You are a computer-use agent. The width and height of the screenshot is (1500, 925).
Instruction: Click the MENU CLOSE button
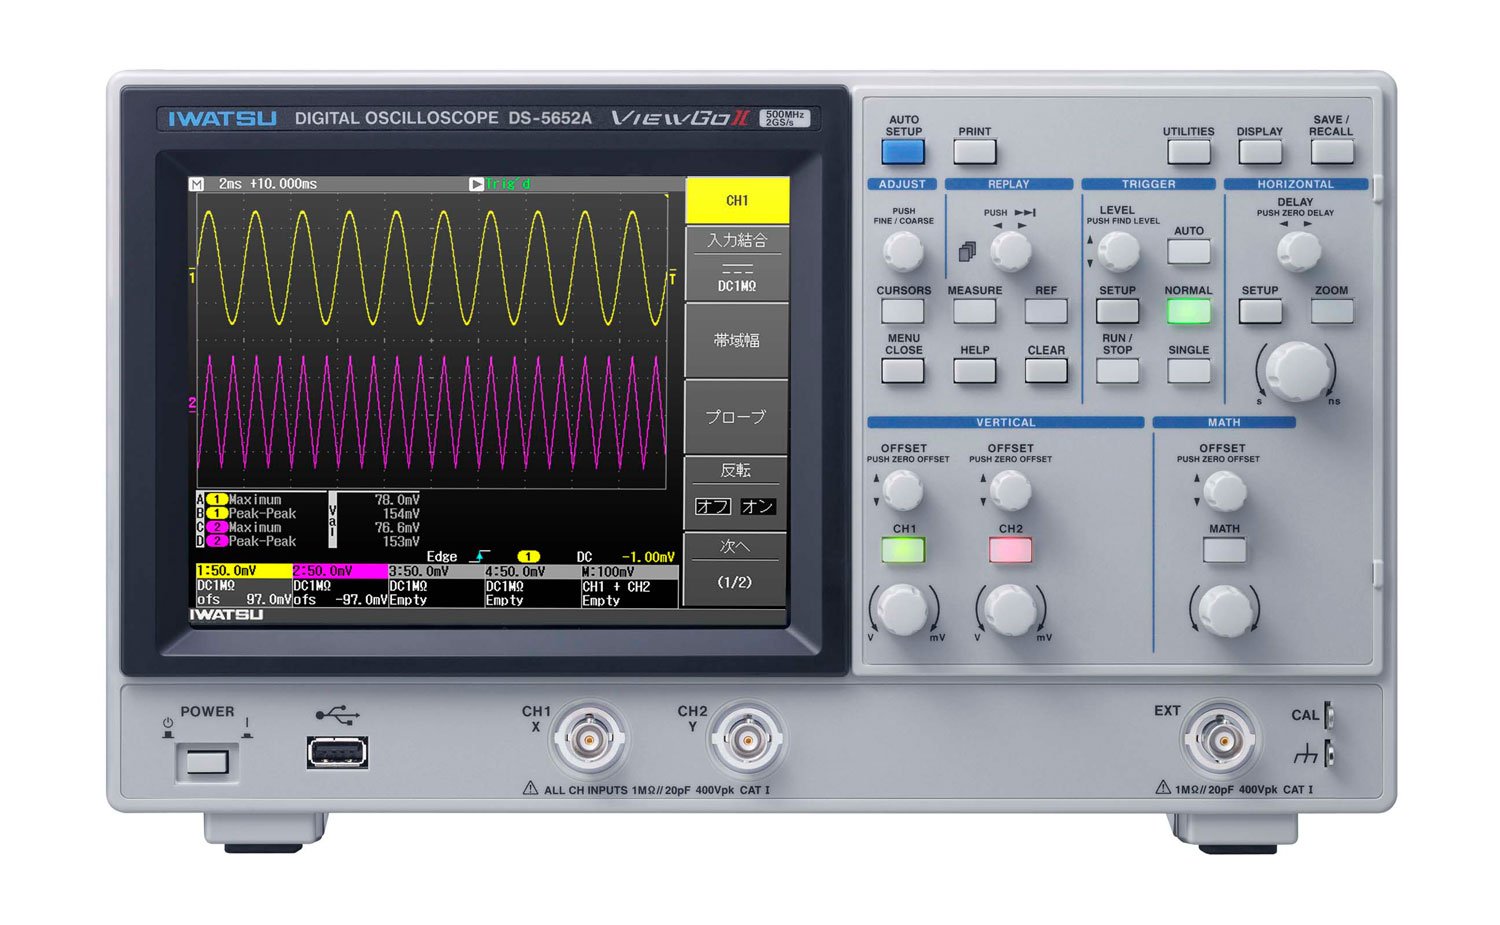(903, 371)
